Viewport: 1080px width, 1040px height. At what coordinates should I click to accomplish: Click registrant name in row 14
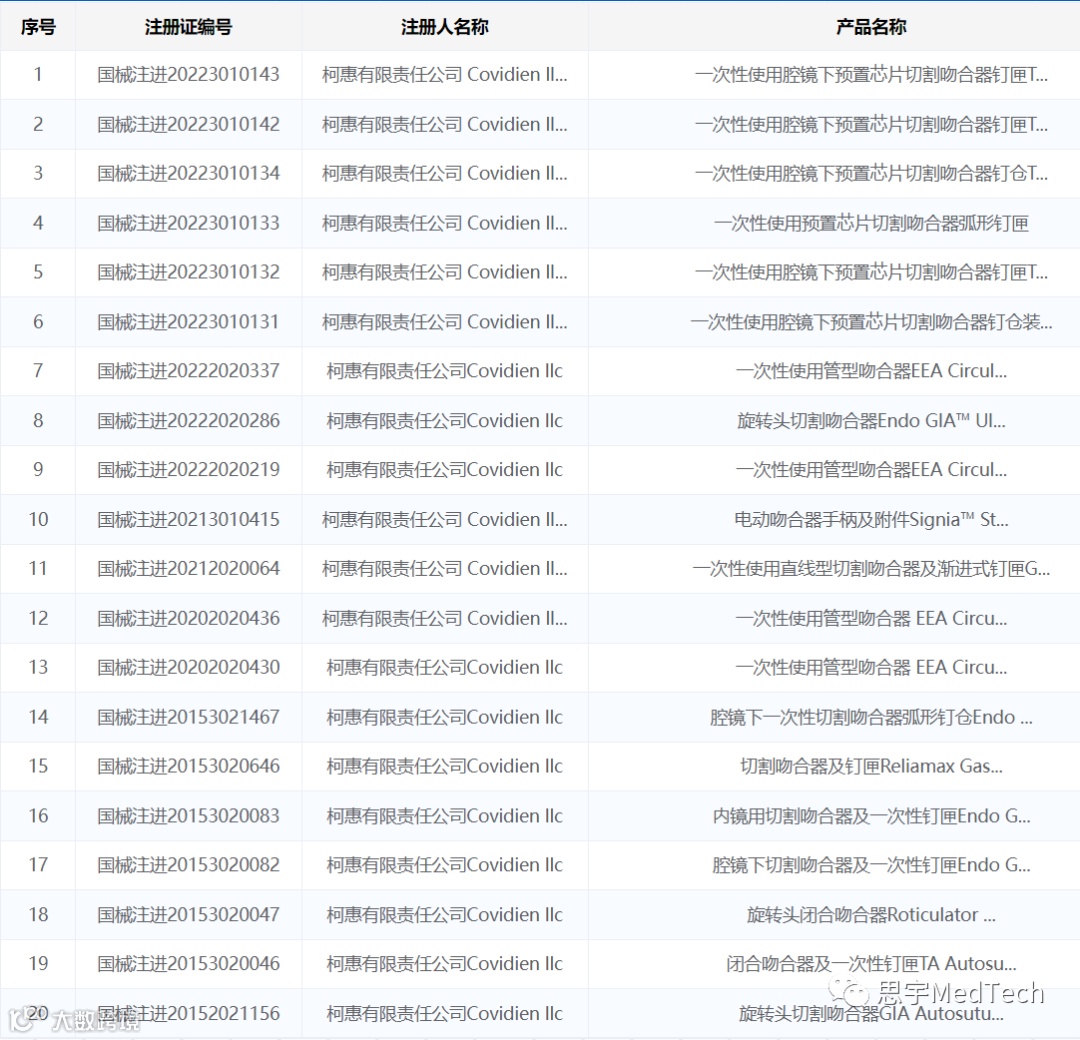click(444, 717)
